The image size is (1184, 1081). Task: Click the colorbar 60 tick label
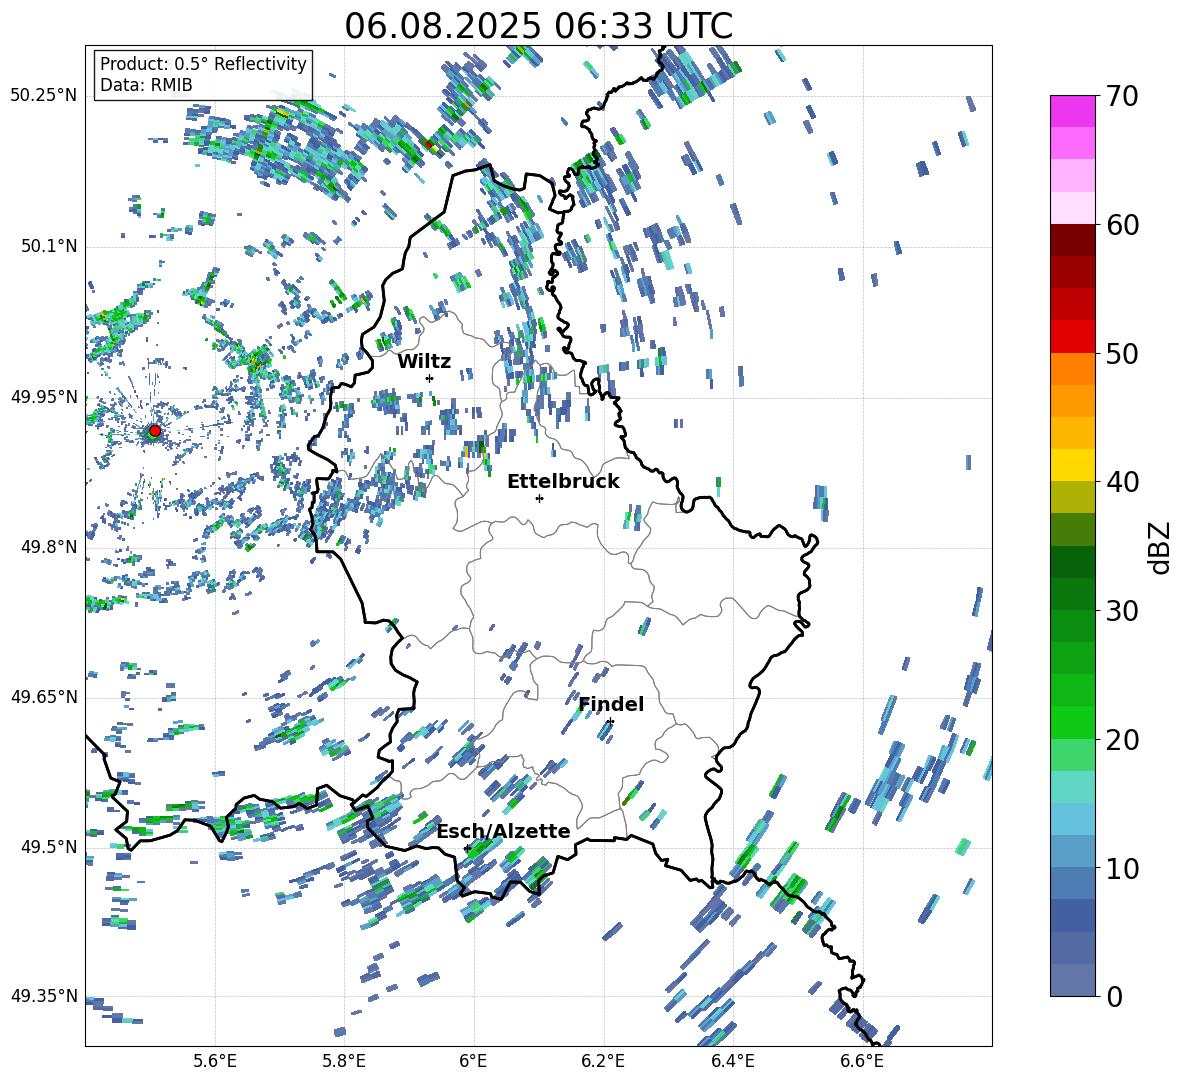(1122, 225)
